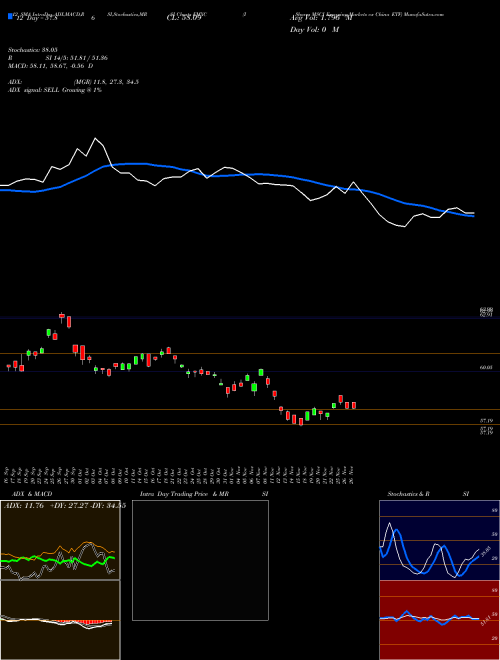Click the (MGR) 11.8, 27.3, 34.5 values

[x=106, y=82]
